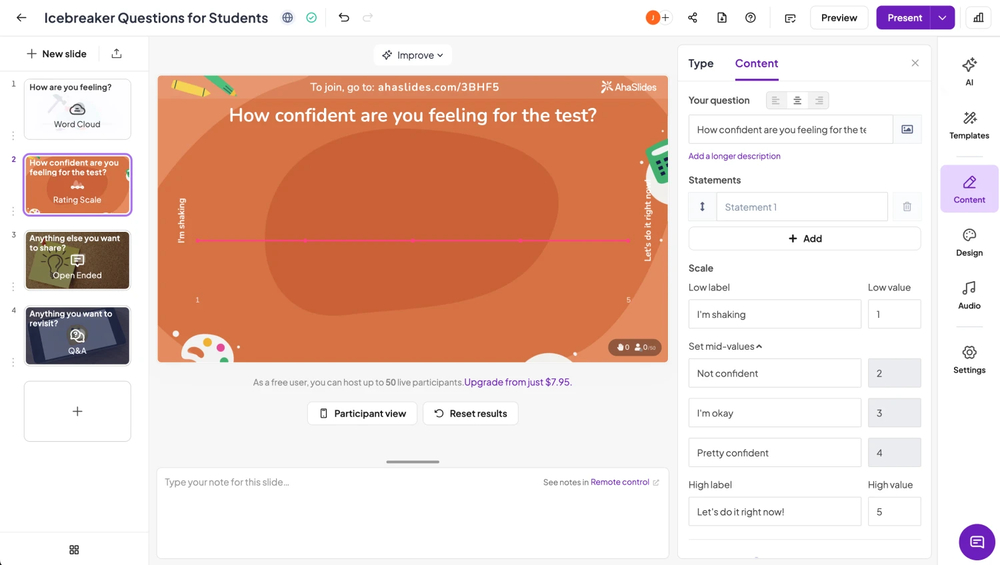Select right text alignment for question
The width and height of the screenshot is (1000, 565).
819,100
